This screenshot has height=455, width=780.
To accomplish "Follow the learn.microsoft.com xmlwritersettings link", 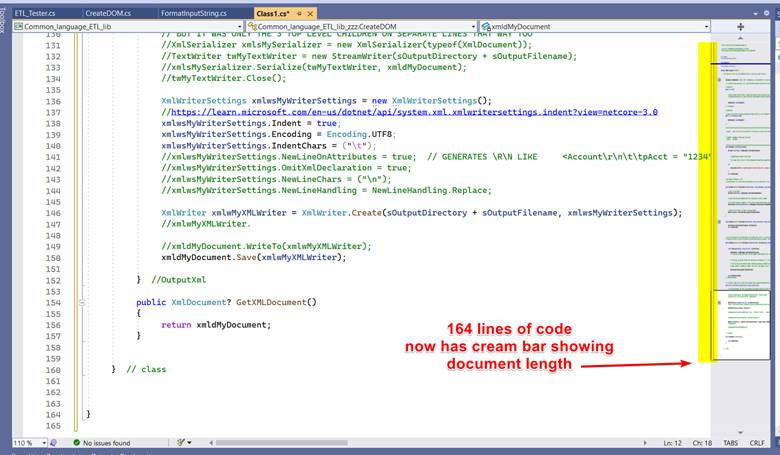I will click(414, 112).
